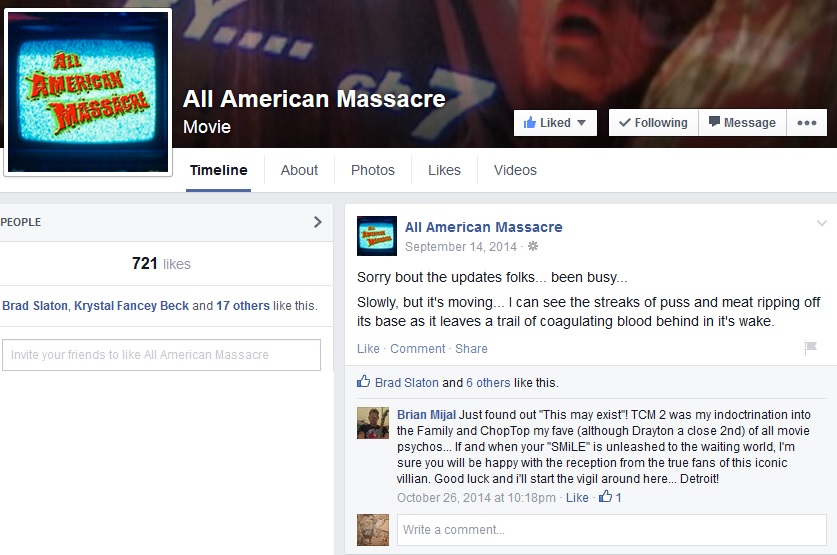Image resolution: width=837 pixels, height=555 pixels.
Task: Open the October 26, 2014 comment timestamp
Action: 476,497
